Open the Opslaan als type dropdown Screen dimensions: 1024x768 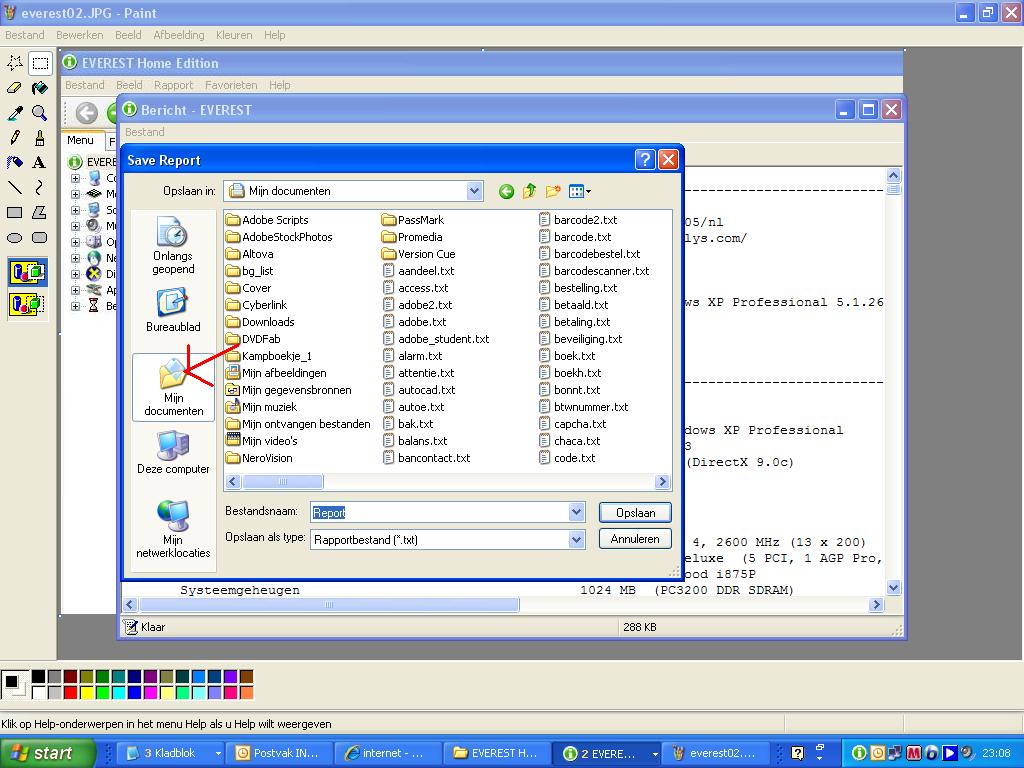[x=576, y=539]
